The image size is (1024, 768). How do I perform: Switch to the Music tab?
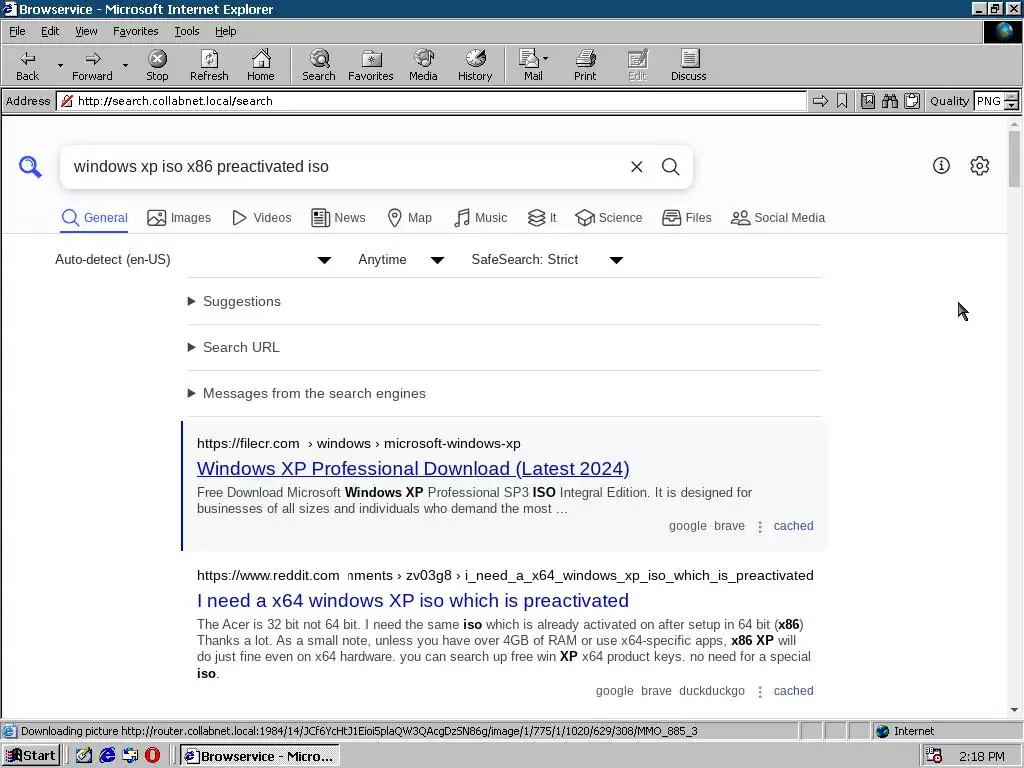click(480, 217)
